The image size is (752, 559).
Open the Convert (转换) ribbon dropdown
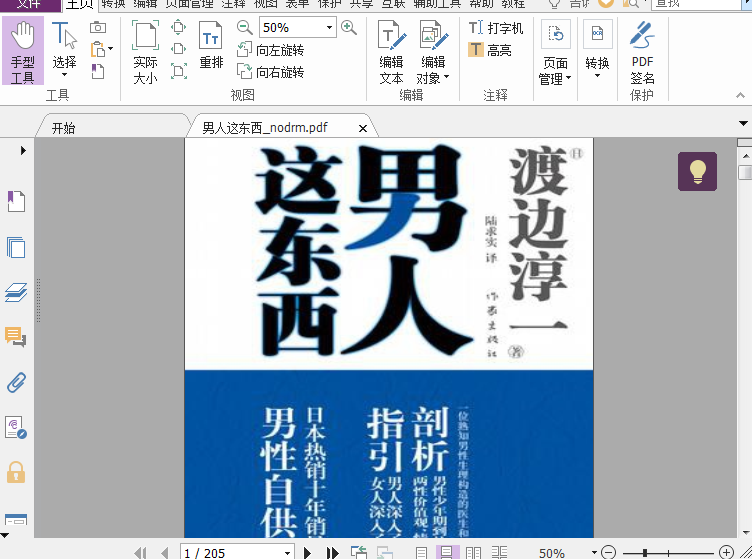click(x=598, y=49)
